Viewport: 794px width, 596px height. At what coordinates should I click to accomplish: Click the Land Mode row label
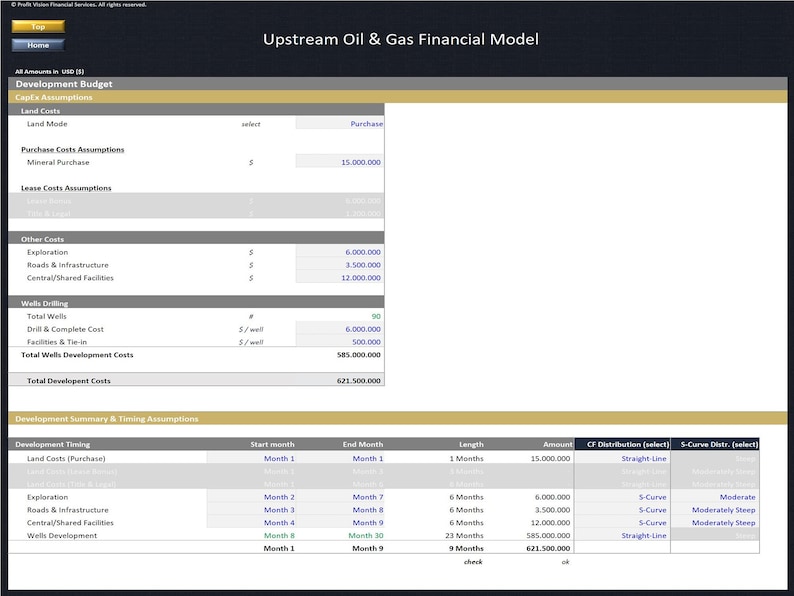pos(47,124)
